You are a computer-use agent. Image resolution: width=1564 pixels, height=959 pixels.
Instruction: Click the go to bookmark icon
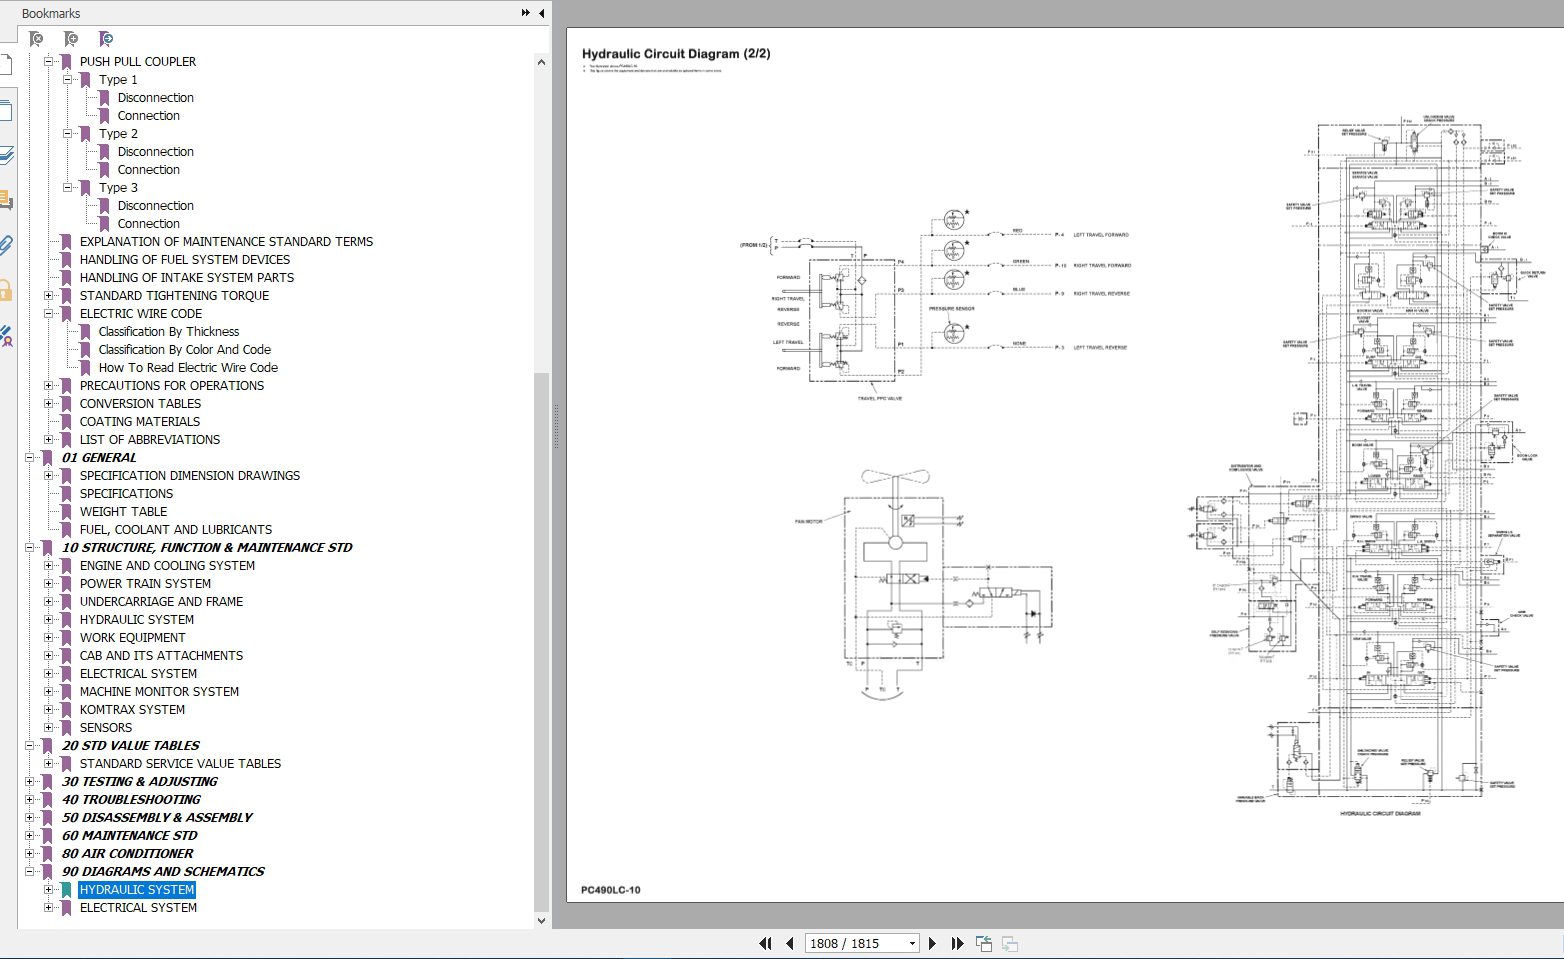point(106,39)
